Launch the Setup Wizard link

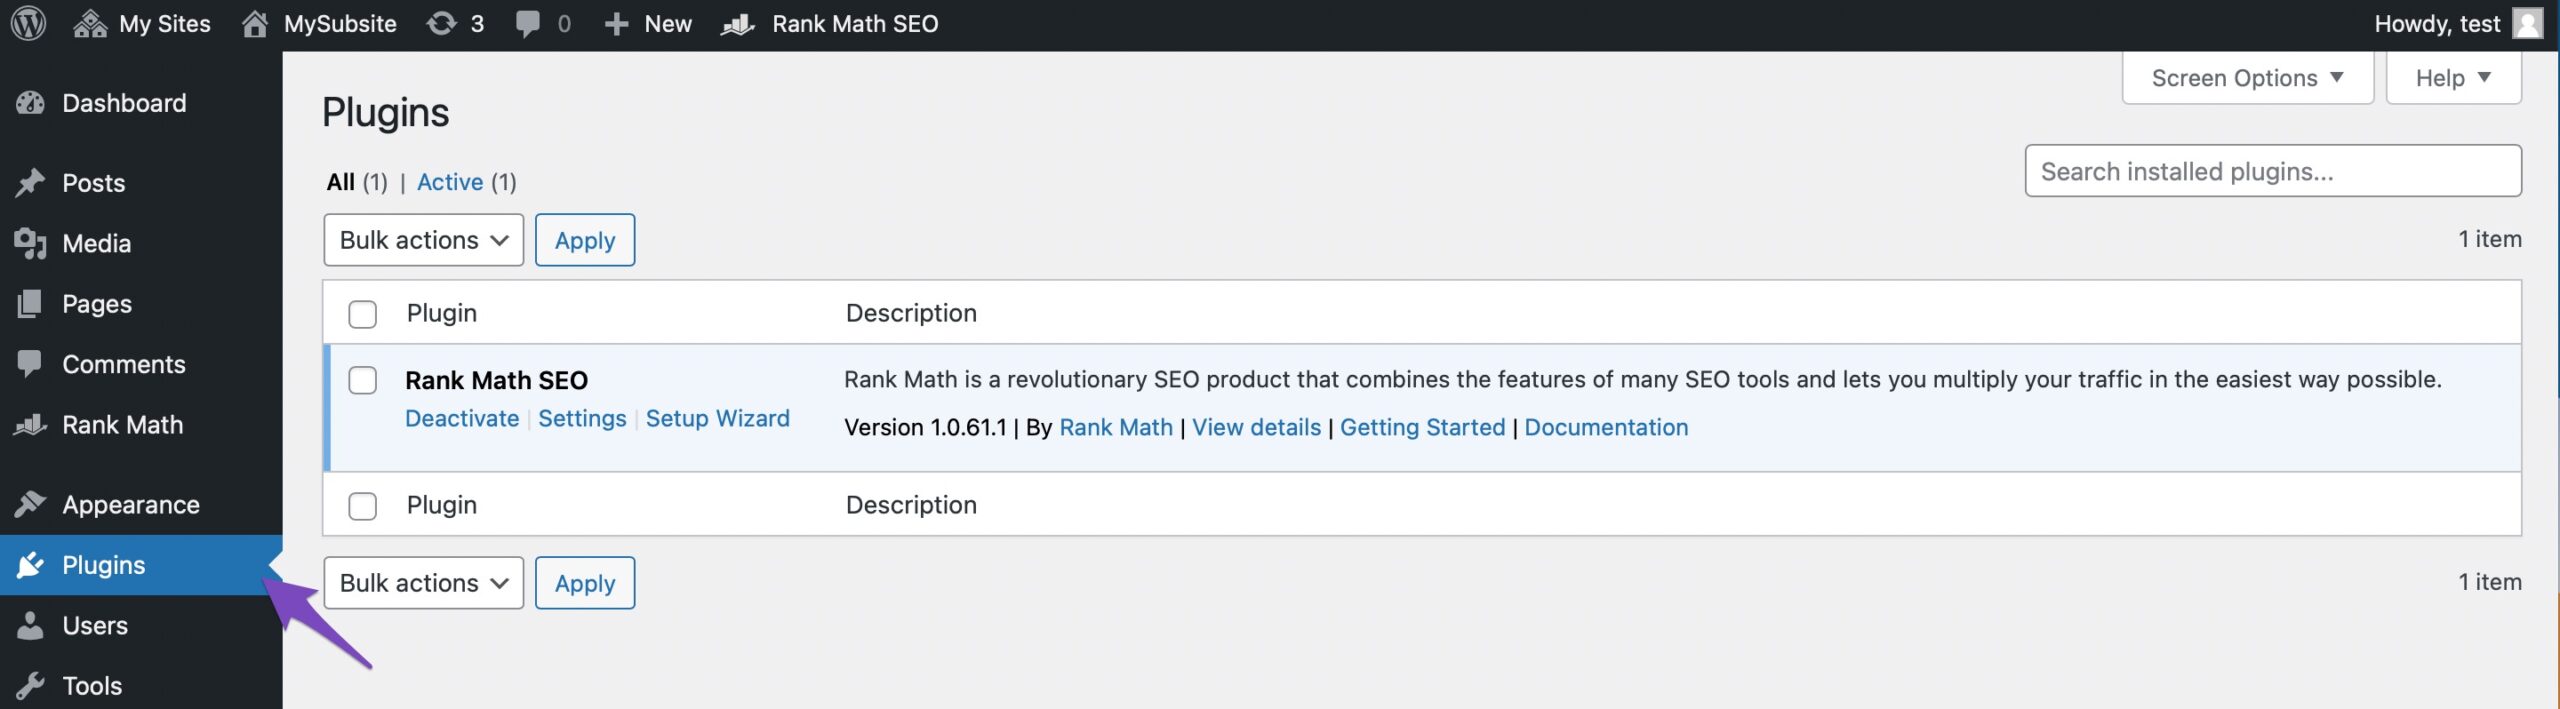(717, 418)
